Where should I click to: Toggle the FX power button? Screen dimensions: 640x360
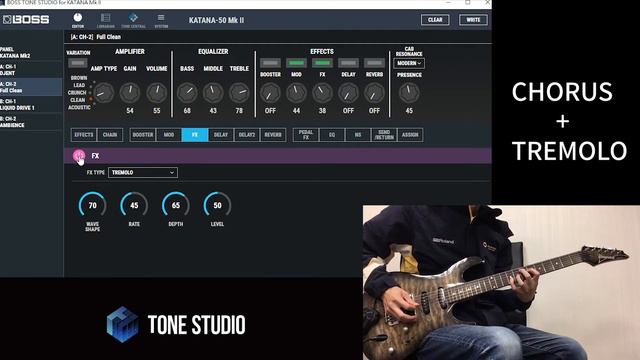[79, 156]
